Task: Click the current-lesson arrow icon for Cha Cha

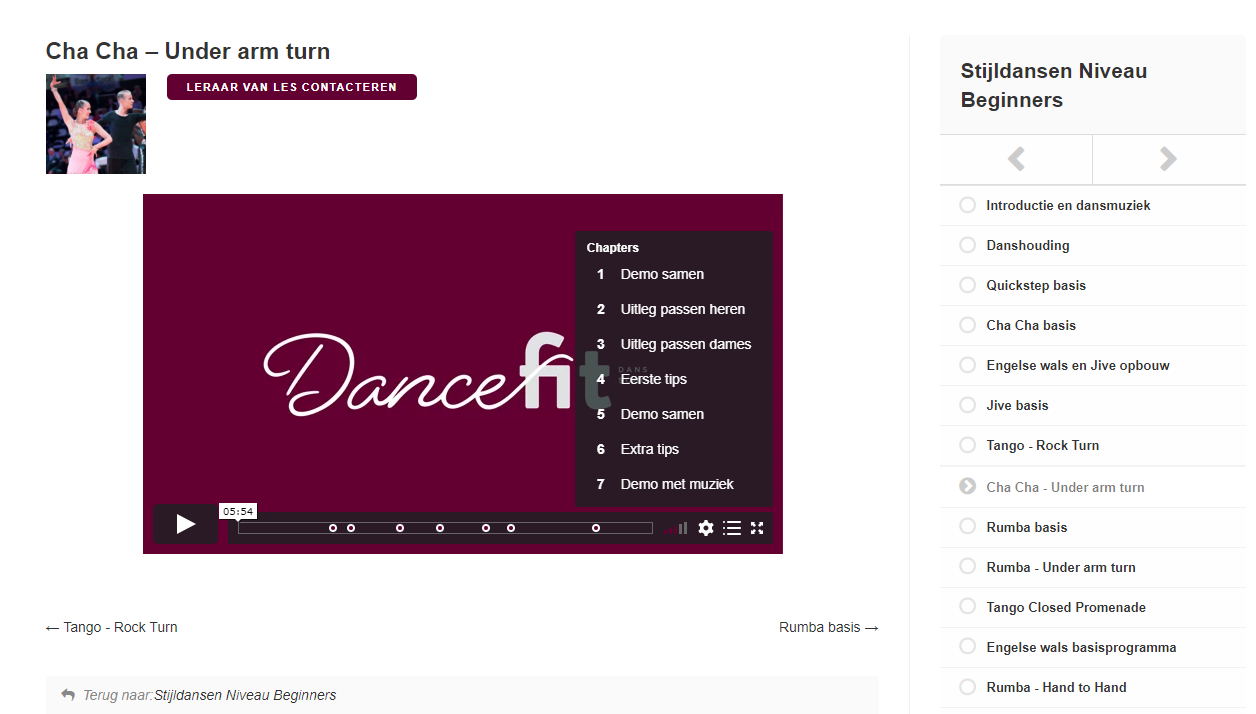Action: pyautogui.click(x=967, y=486)
